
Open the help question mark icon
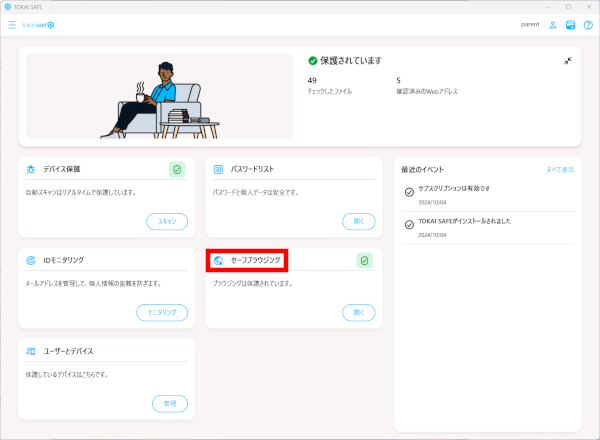click(x=587, y=24)
